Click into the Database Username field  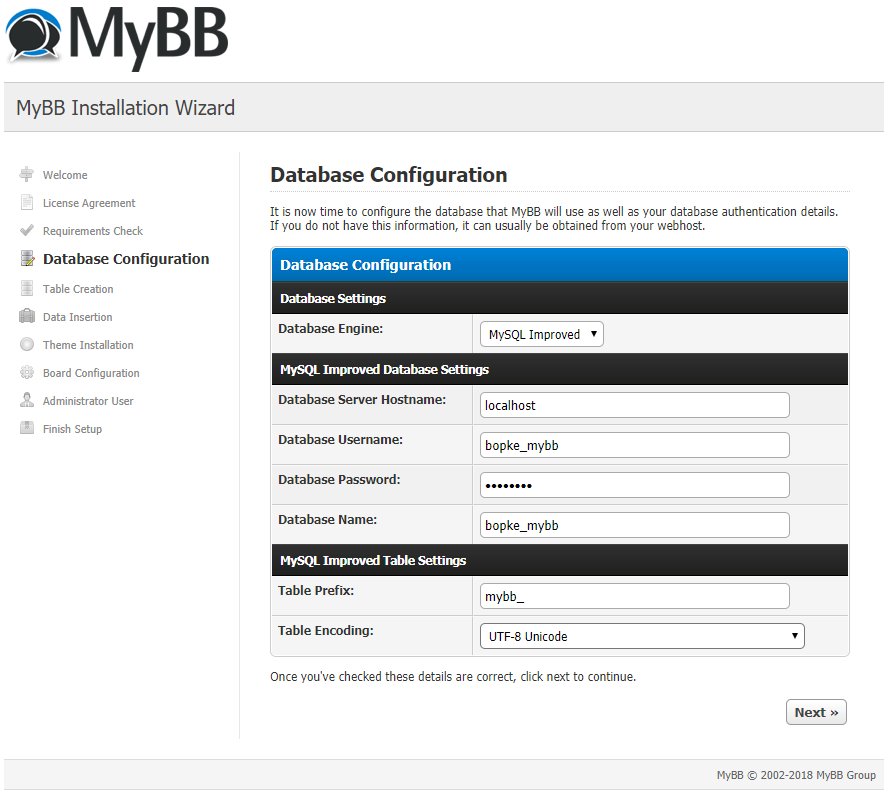634,445
